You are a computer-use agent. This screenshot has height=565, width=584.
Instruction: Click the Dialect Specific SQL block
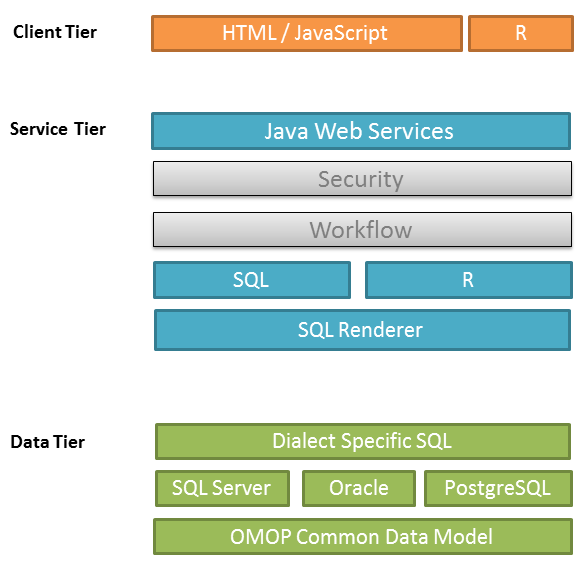tap(363, 441)
